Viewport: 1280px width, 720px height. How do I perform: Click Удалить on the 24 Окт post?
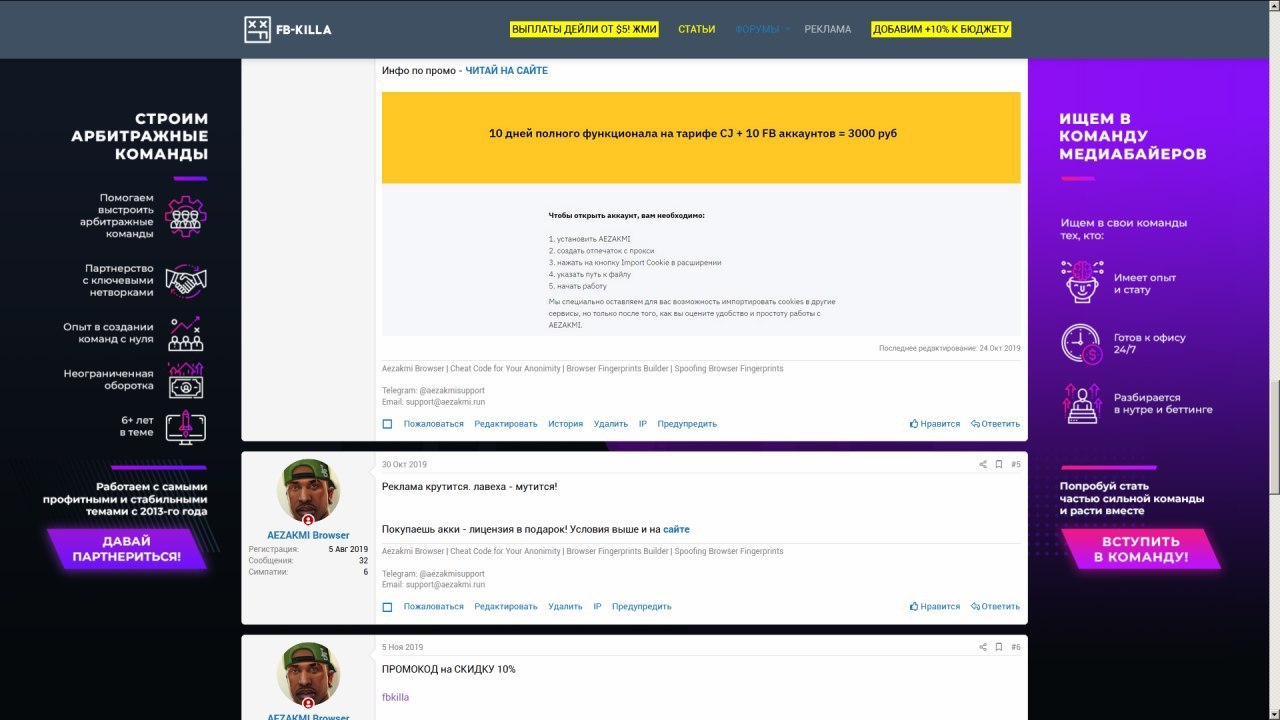(x=611, y=424)
